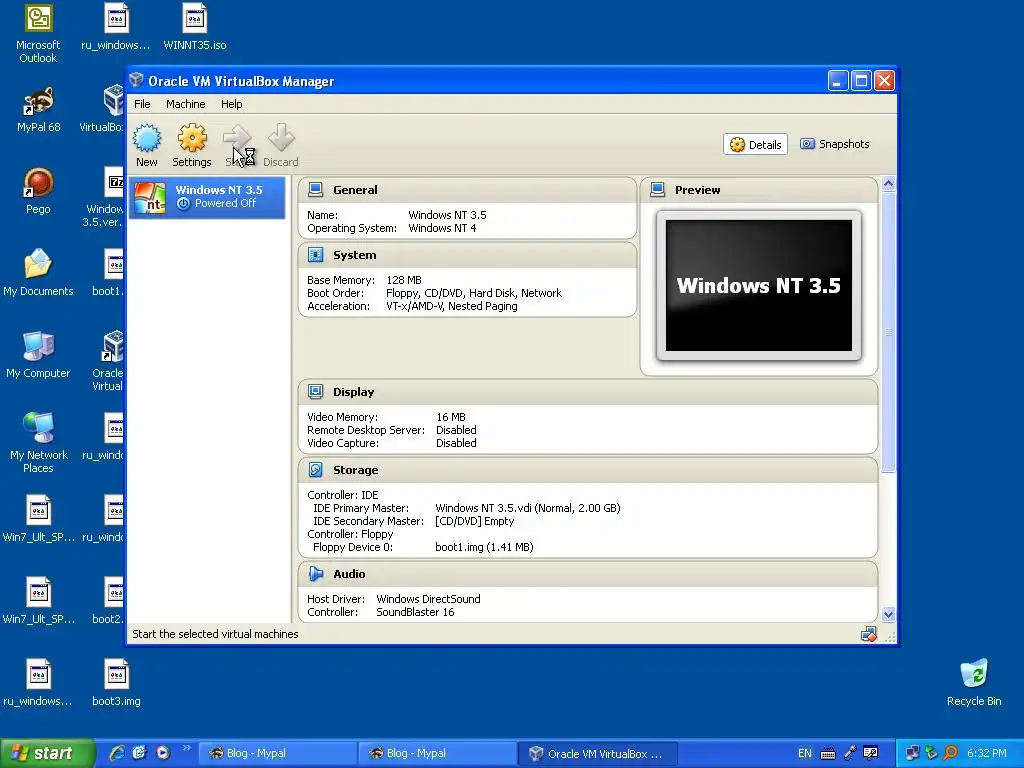Click the Audio section speaker icon
Viewport: 1024px width, 768px height.
click(315, 574)
